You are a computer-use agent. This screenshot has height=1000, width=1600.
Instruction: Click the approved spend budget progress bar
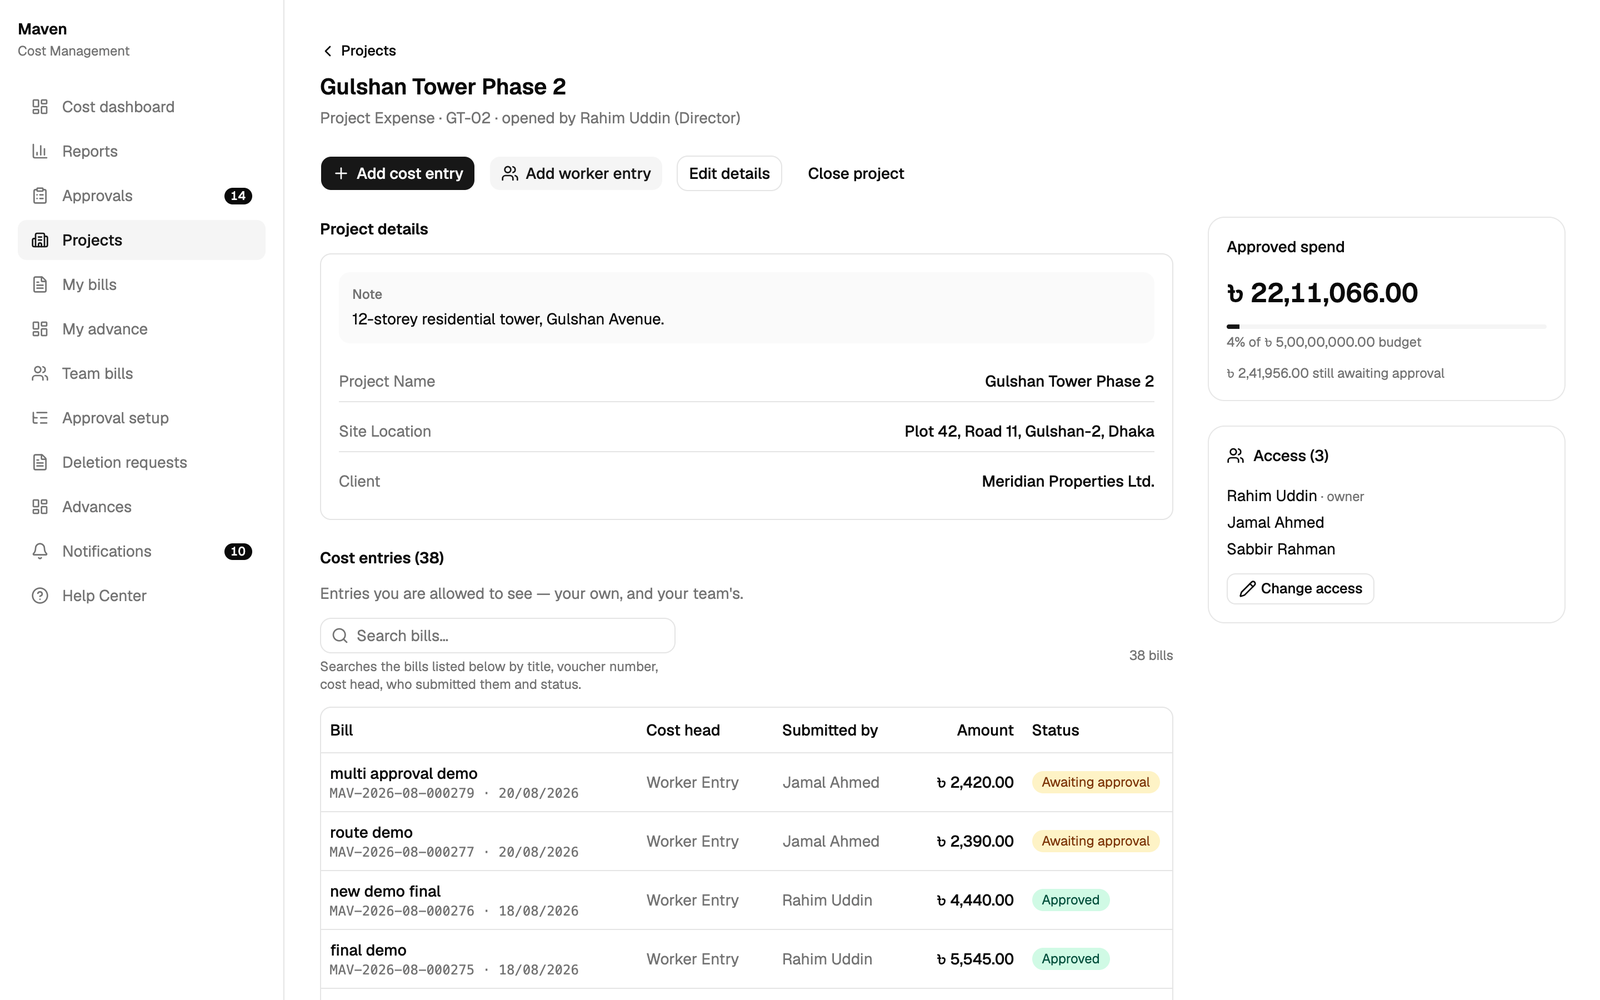click(x=1386, y=326)
